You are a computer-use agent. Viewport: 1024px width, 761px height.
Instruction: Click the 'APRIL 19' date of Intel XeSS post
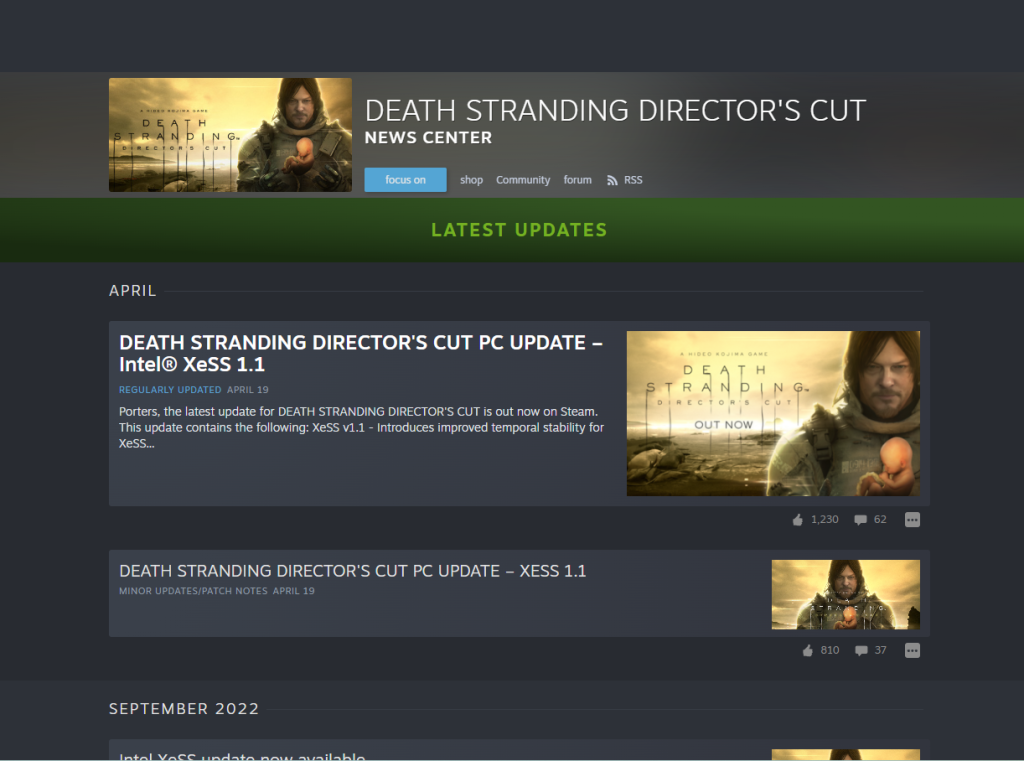(x=248, y=390)
